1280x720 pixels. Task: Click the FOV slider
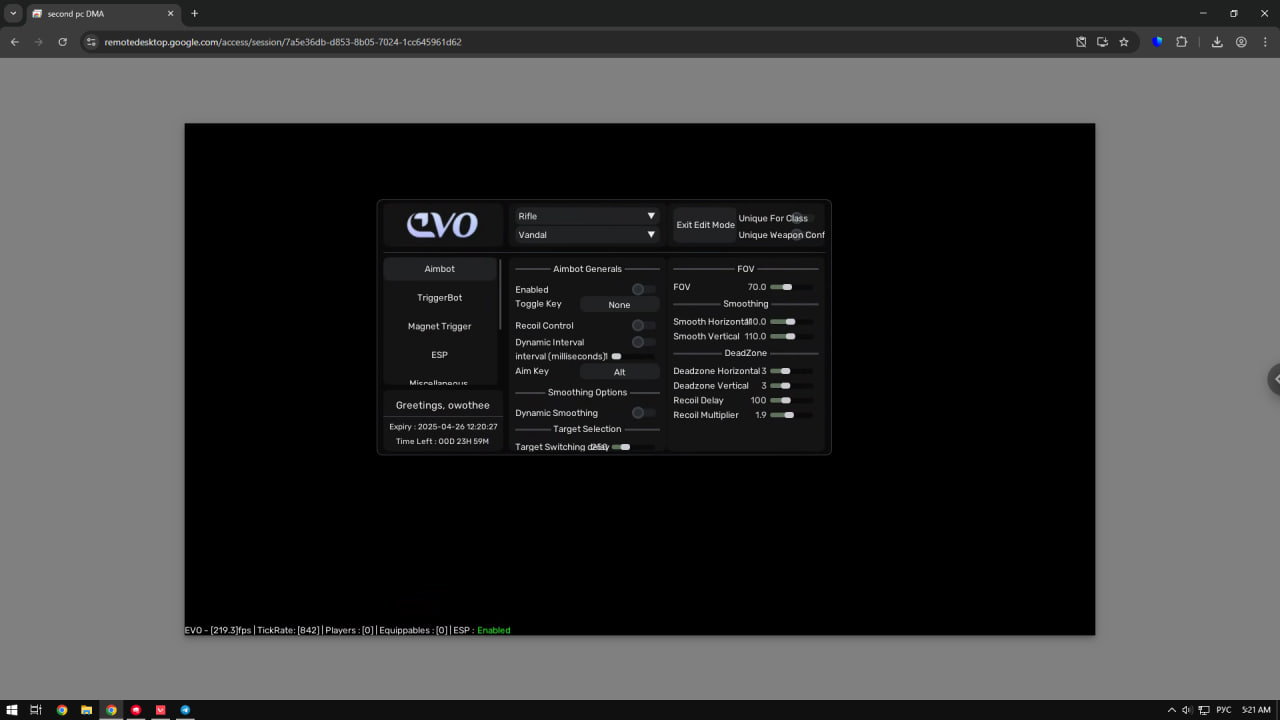click(791, 287)
